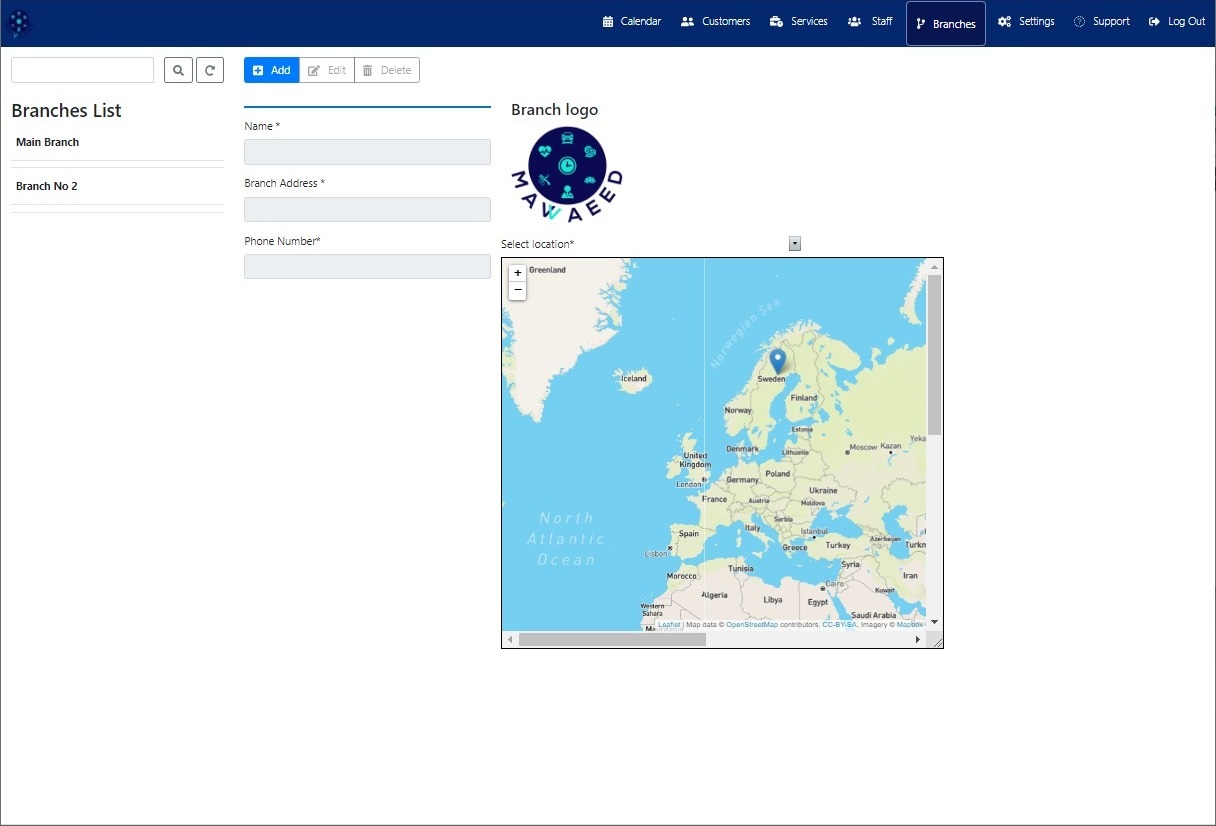Click the branch search text field

[x=82, y=70]
